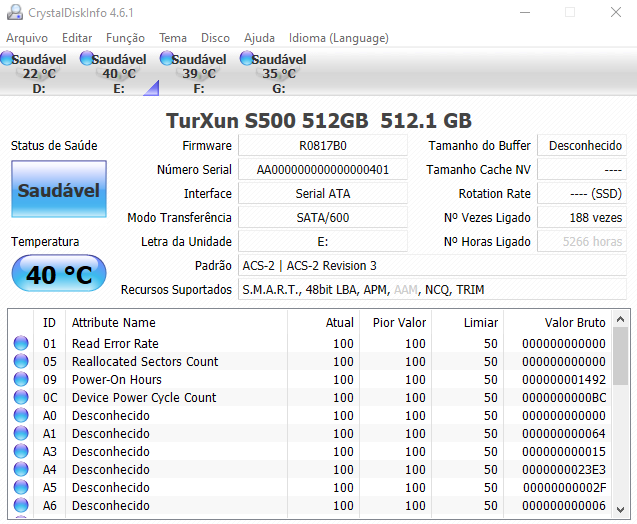Click the status orb for Device Power Cycle Count

pos(21,397)
